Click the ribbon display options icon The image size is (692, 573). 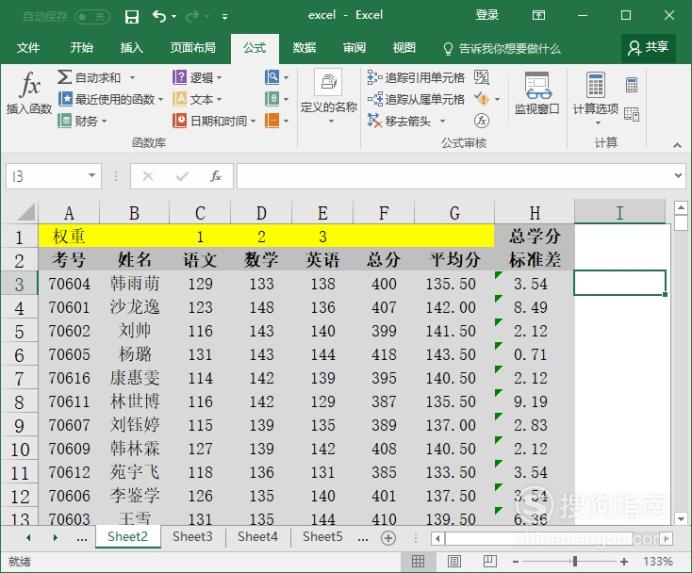(538, 15)
